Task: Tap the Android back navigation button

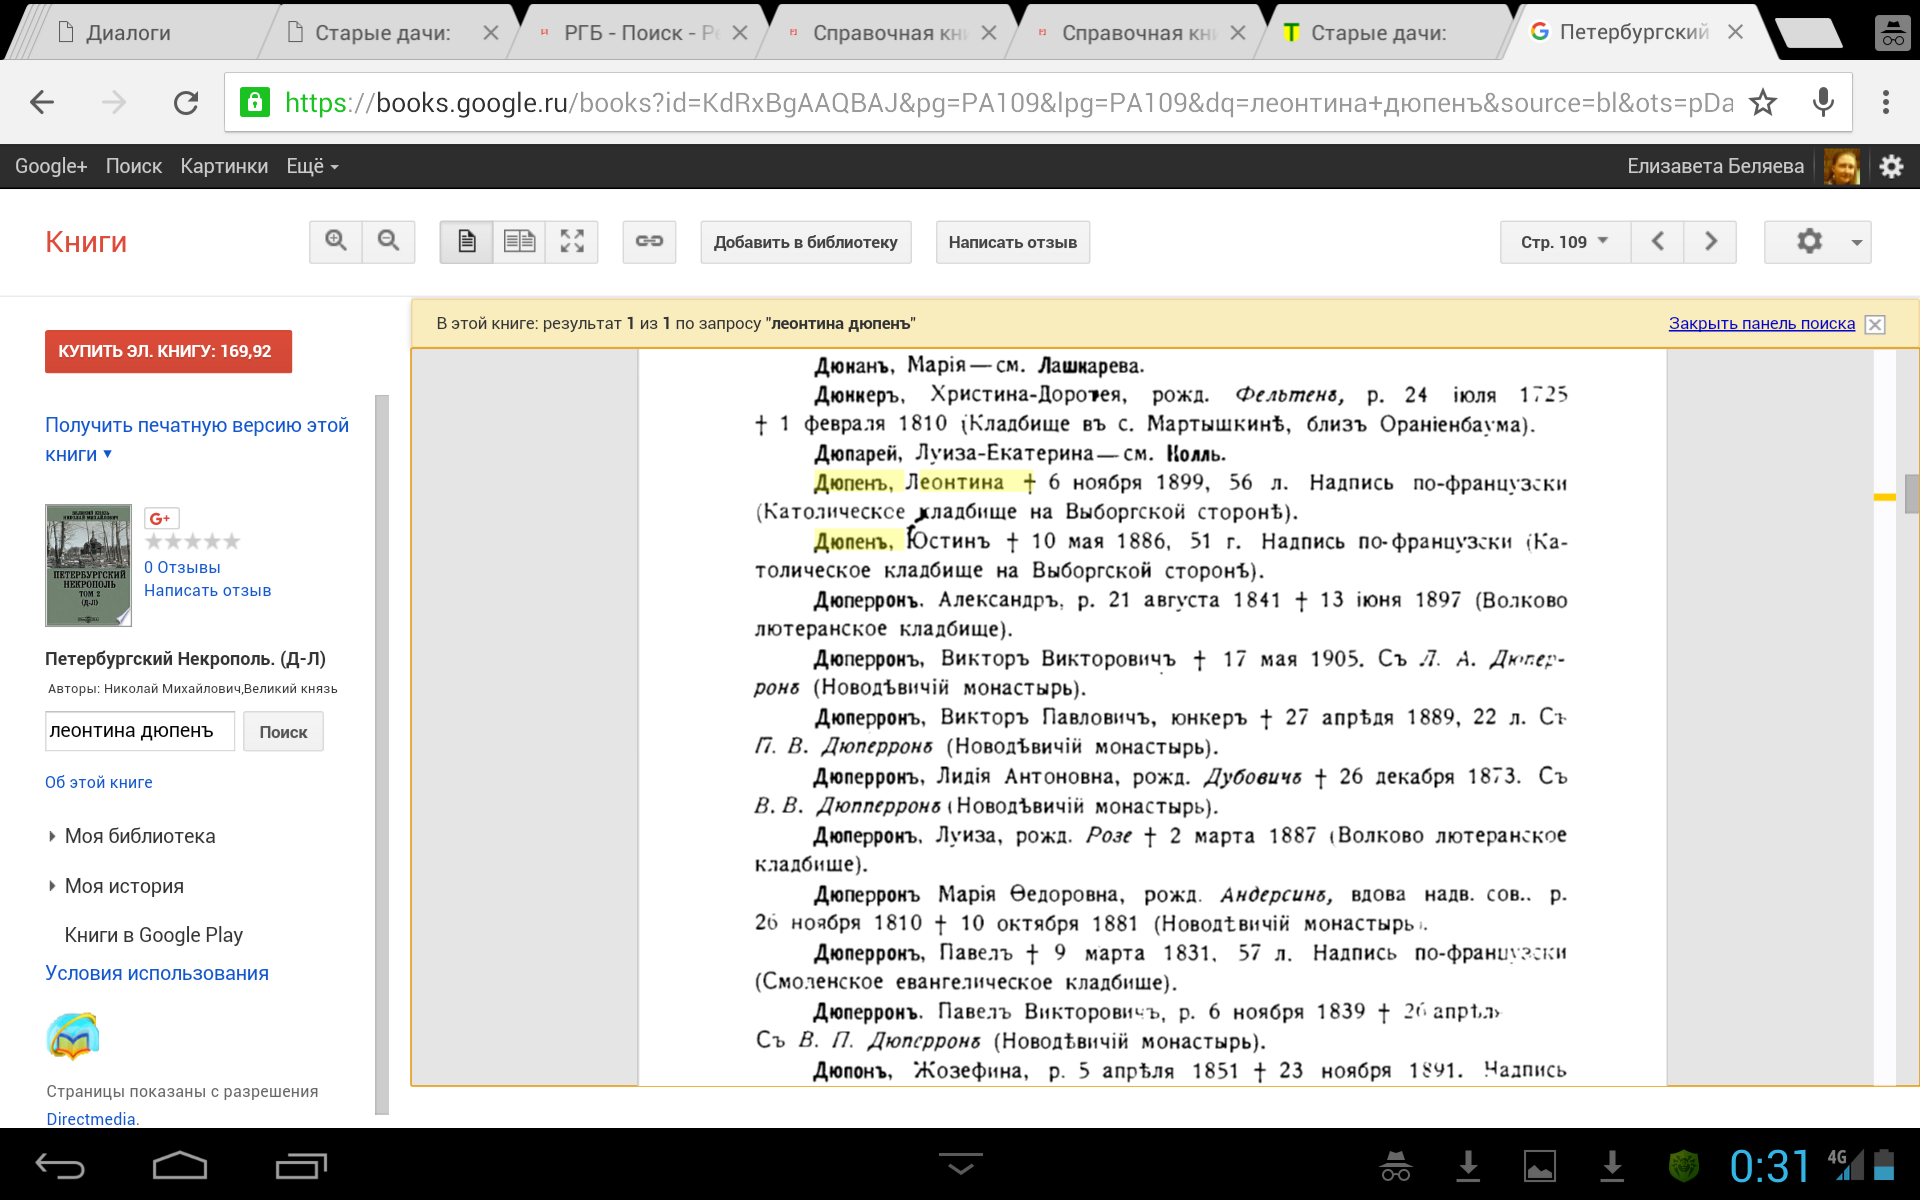Action: click(60, 1165)
